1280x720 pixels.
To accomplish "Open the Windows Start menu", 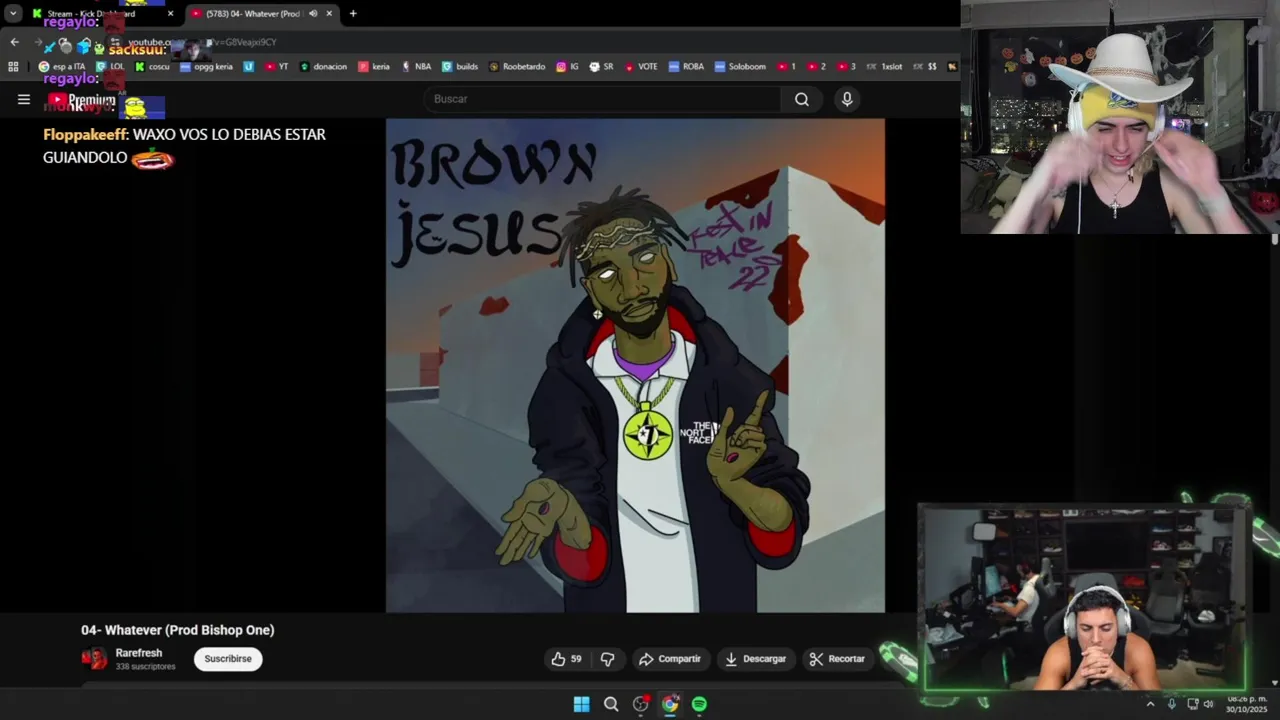I will [x=581, y=704].
